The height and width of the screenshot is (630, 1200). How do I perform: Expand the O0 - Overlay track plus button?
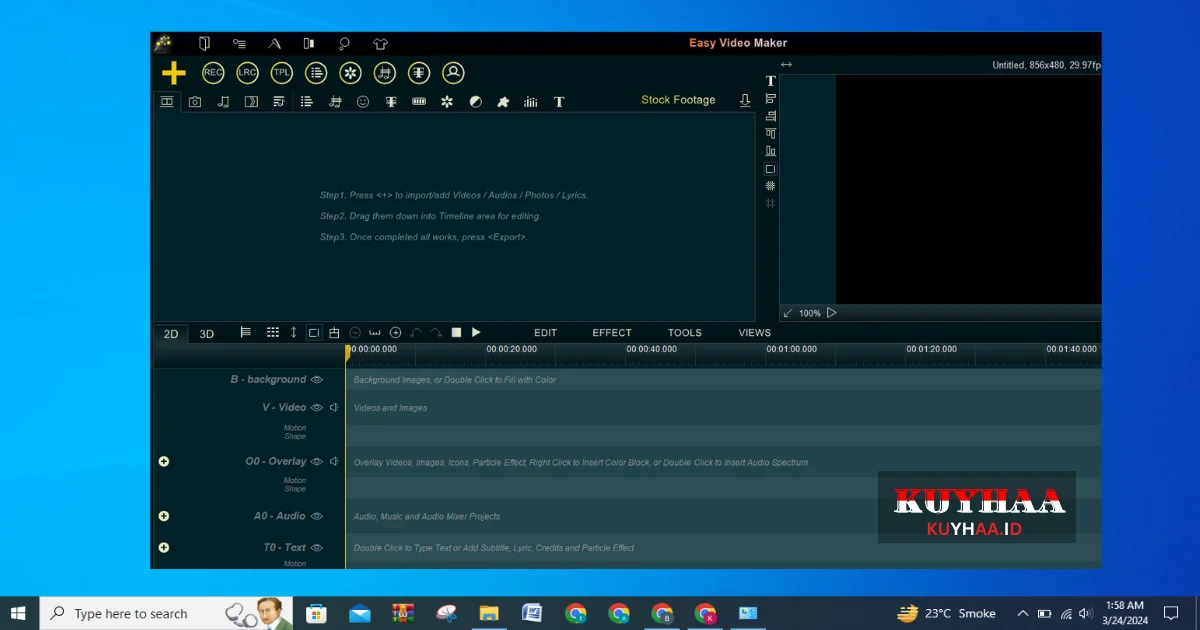(164, 462)
